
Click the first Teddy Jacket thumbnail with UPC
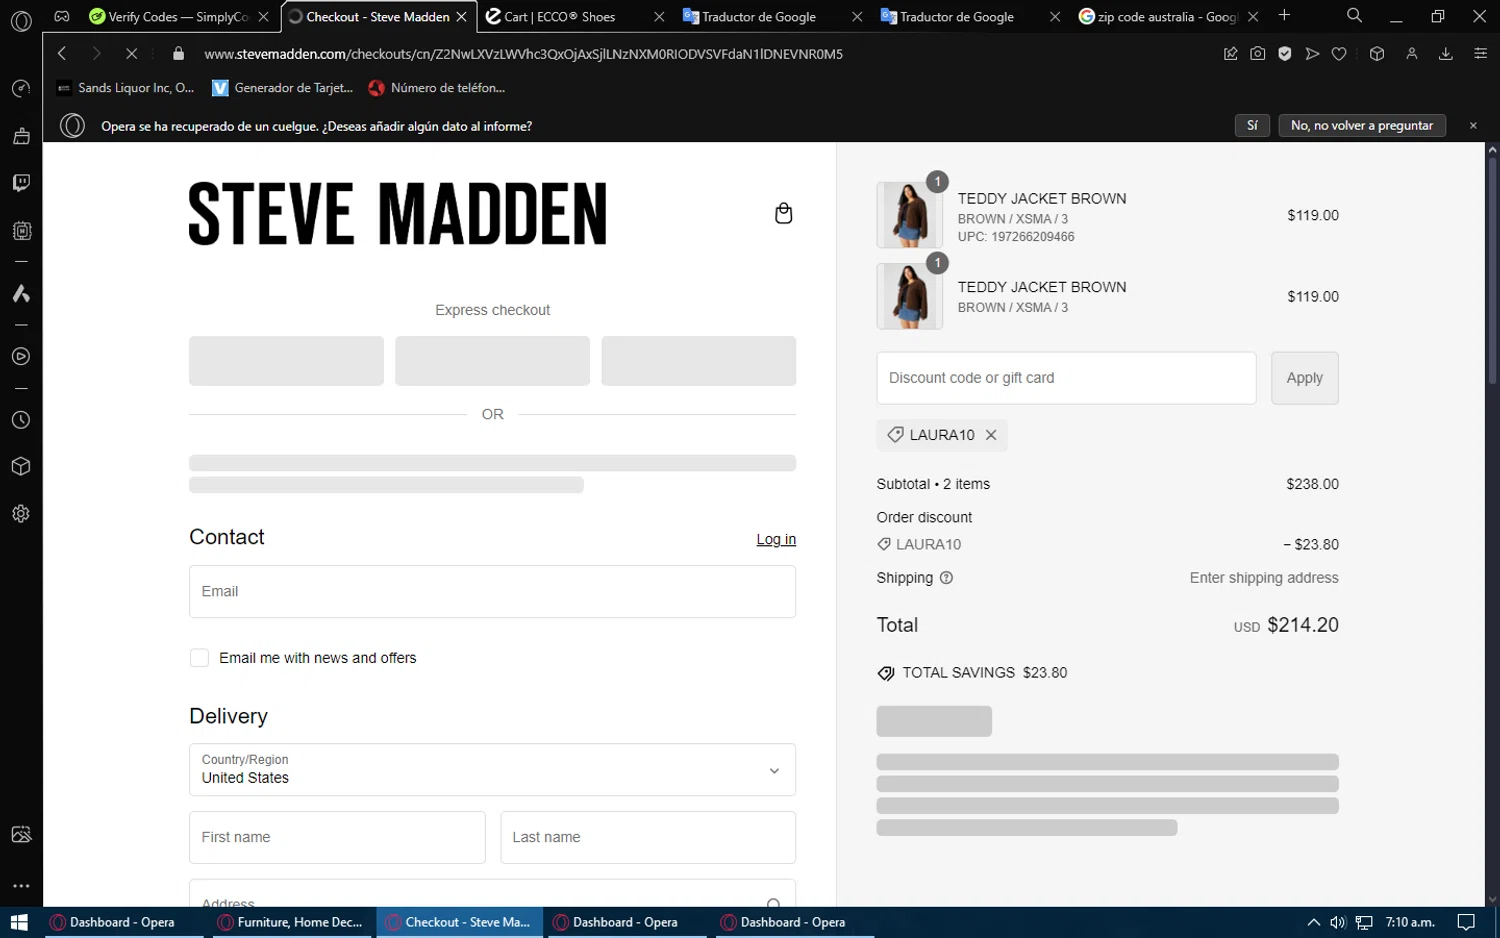click(x=909, y=215)
